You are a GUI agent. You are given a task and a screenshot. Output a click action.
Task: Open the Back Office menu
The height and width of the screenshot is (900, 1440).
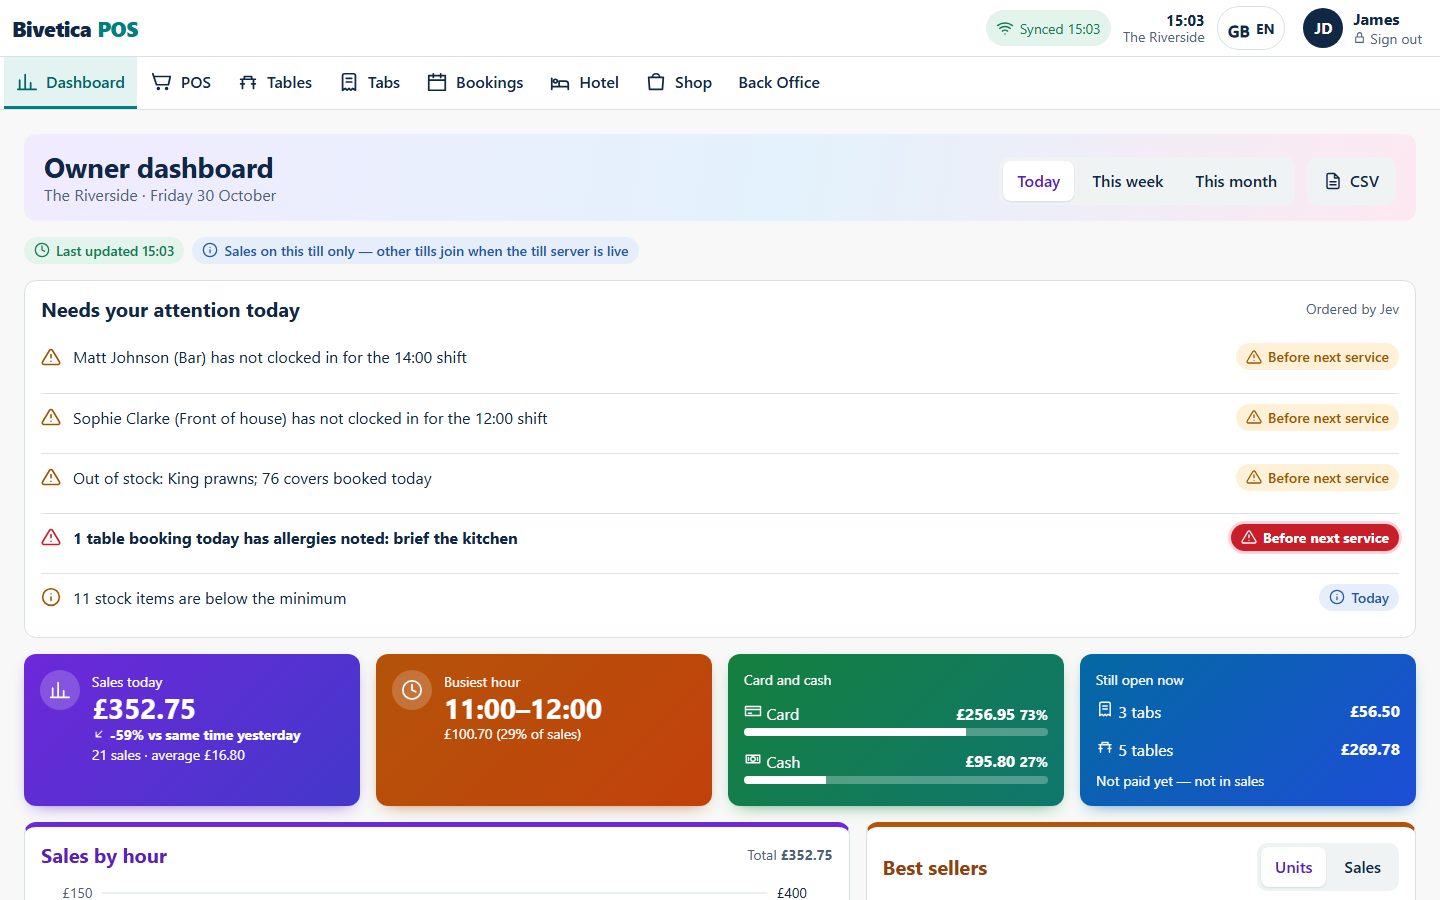click(x=779, y=83)
